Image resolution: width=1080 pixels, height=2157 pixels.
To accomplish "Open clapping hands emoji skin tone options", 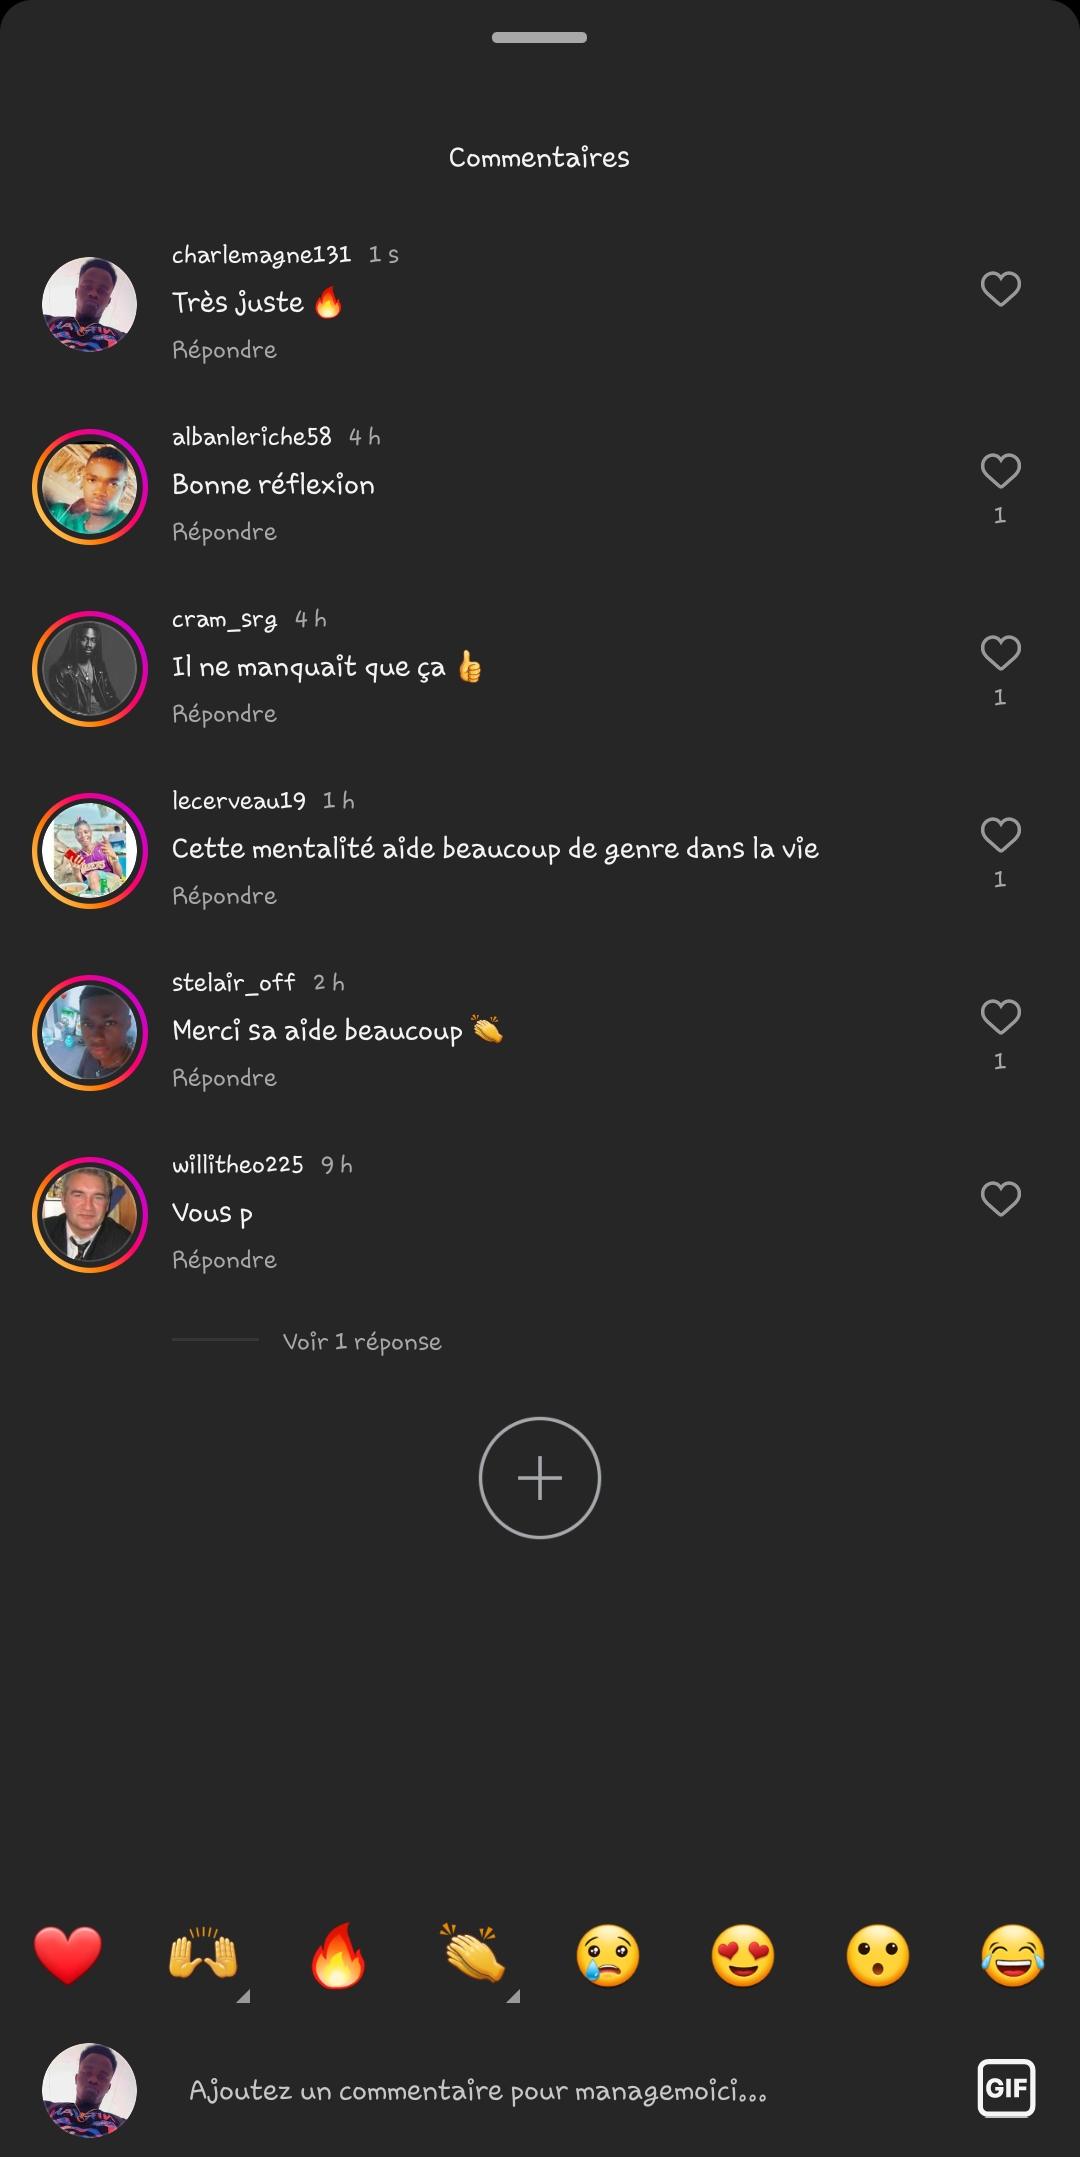I will [x=512, y=1996].
